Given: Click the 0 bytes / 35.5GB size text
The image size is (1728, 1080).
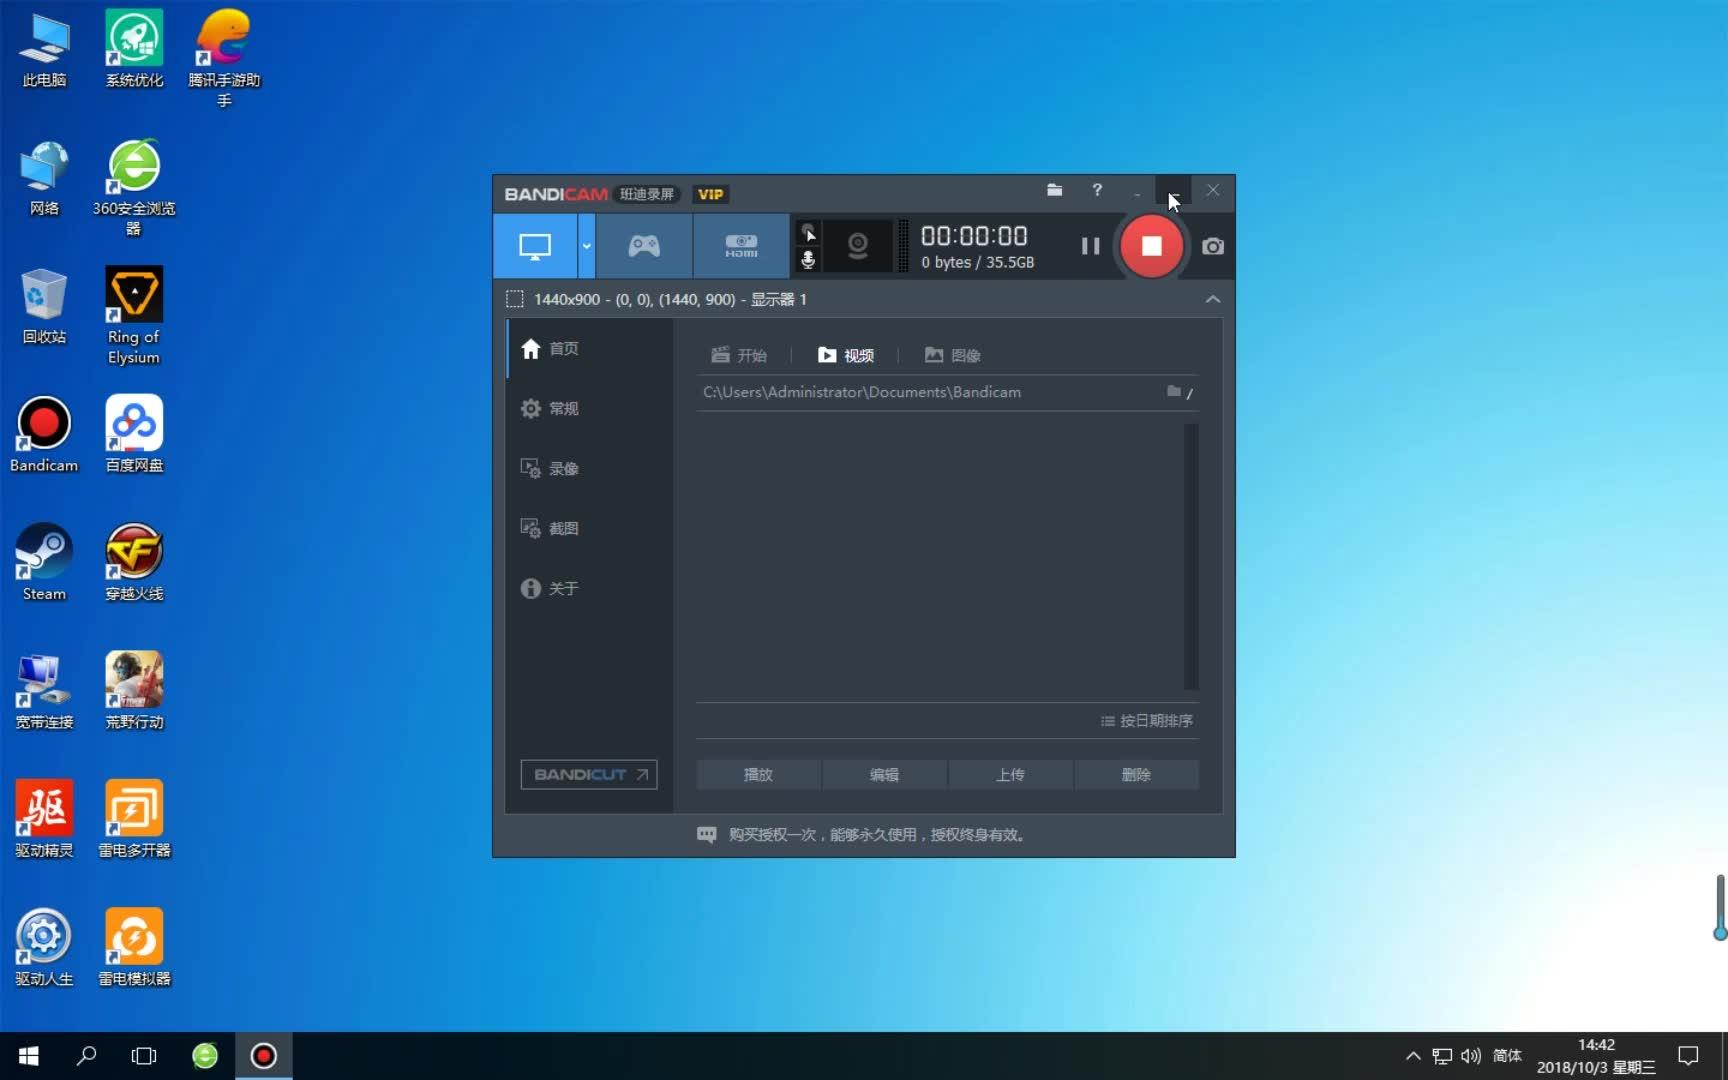Looking at the screenshot, I should (x=978, y=262).
